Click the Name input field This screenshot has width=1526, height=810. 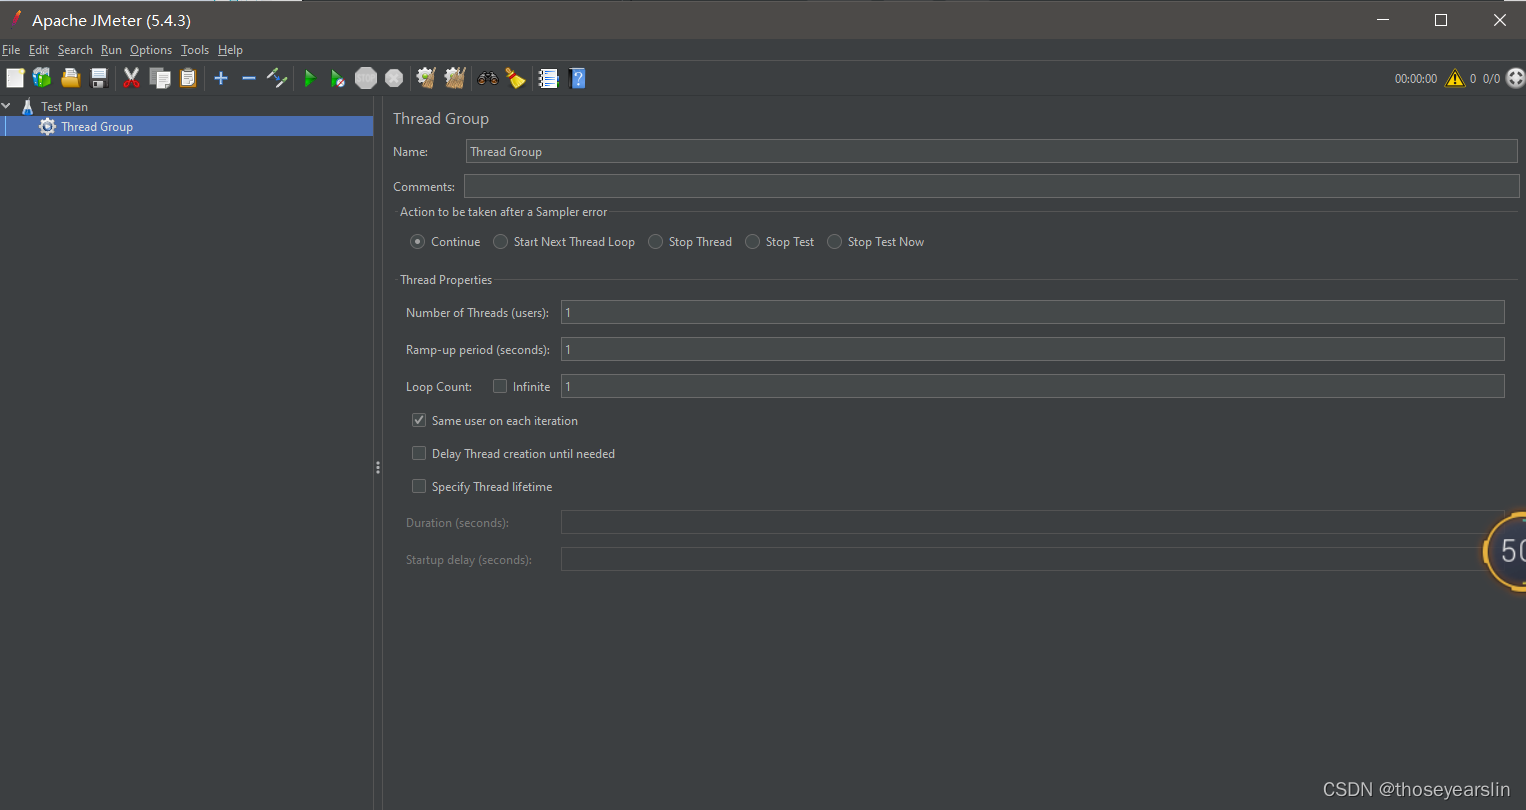(991, 151)
